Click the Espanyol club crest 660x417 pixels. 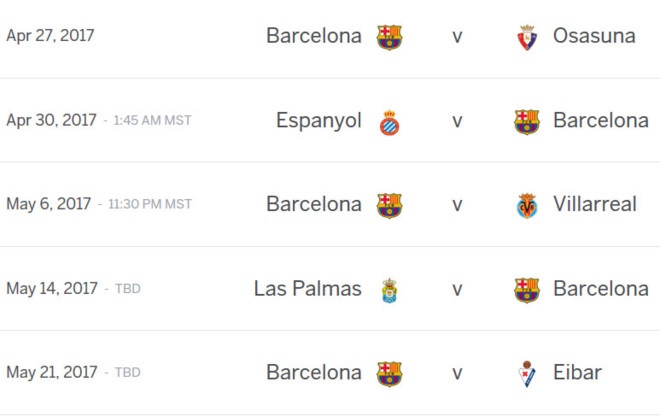[x=389, y=122]
